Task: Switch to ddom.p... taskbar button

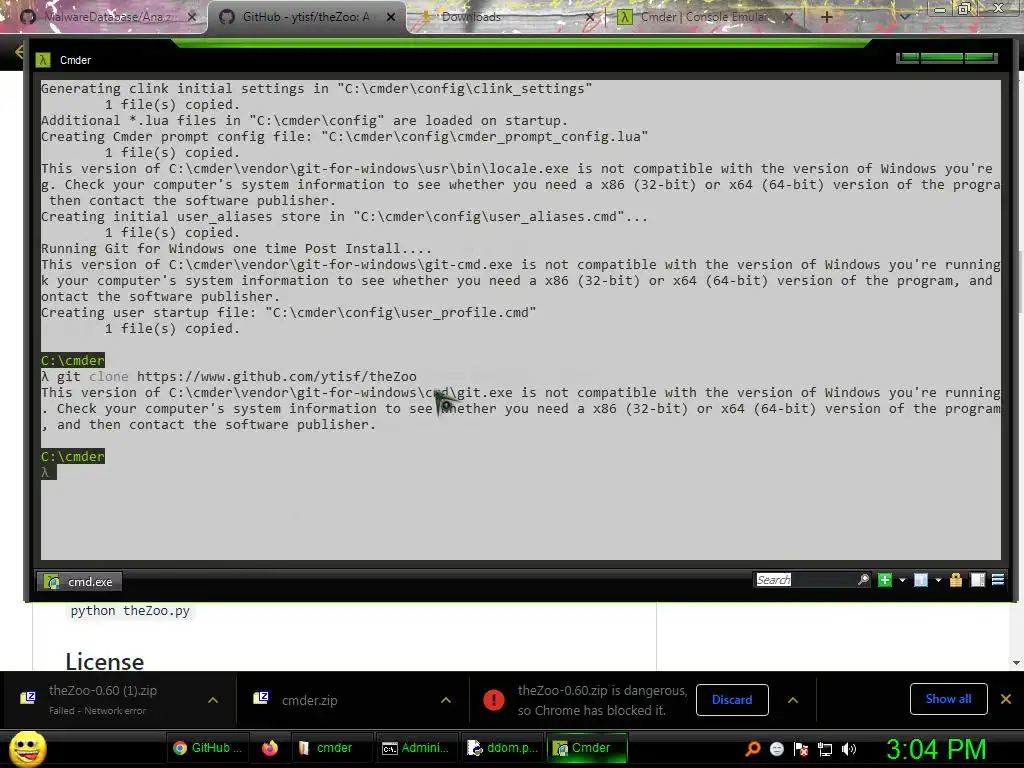Action: 502,748
